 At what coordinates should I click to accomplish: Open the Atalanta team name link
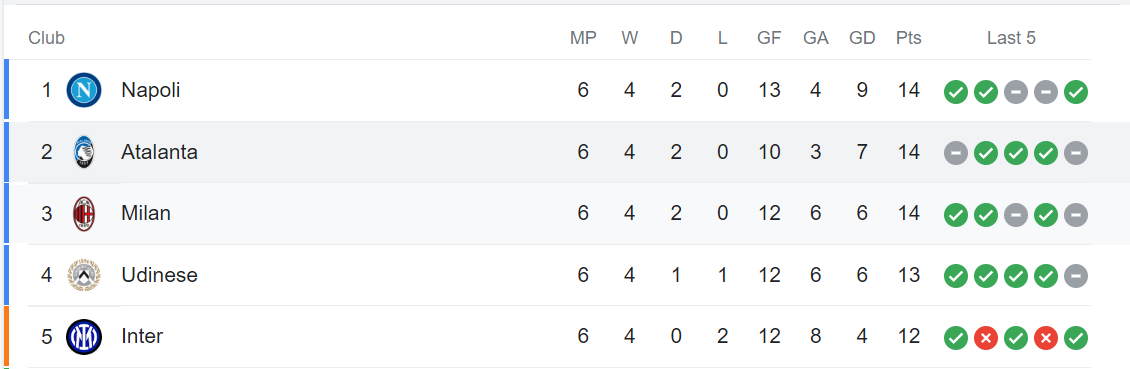(159, 152)
